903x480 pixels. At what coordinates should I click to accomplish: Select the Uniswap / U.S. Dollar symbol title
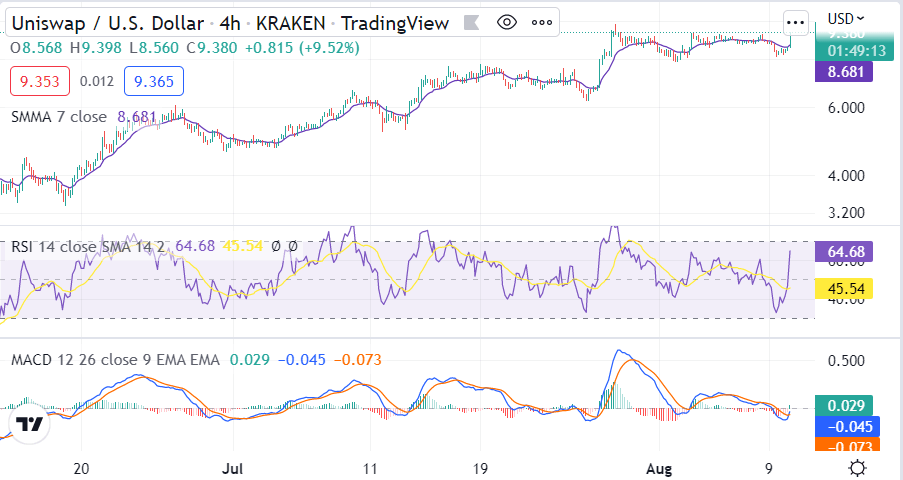coord(108,23)
